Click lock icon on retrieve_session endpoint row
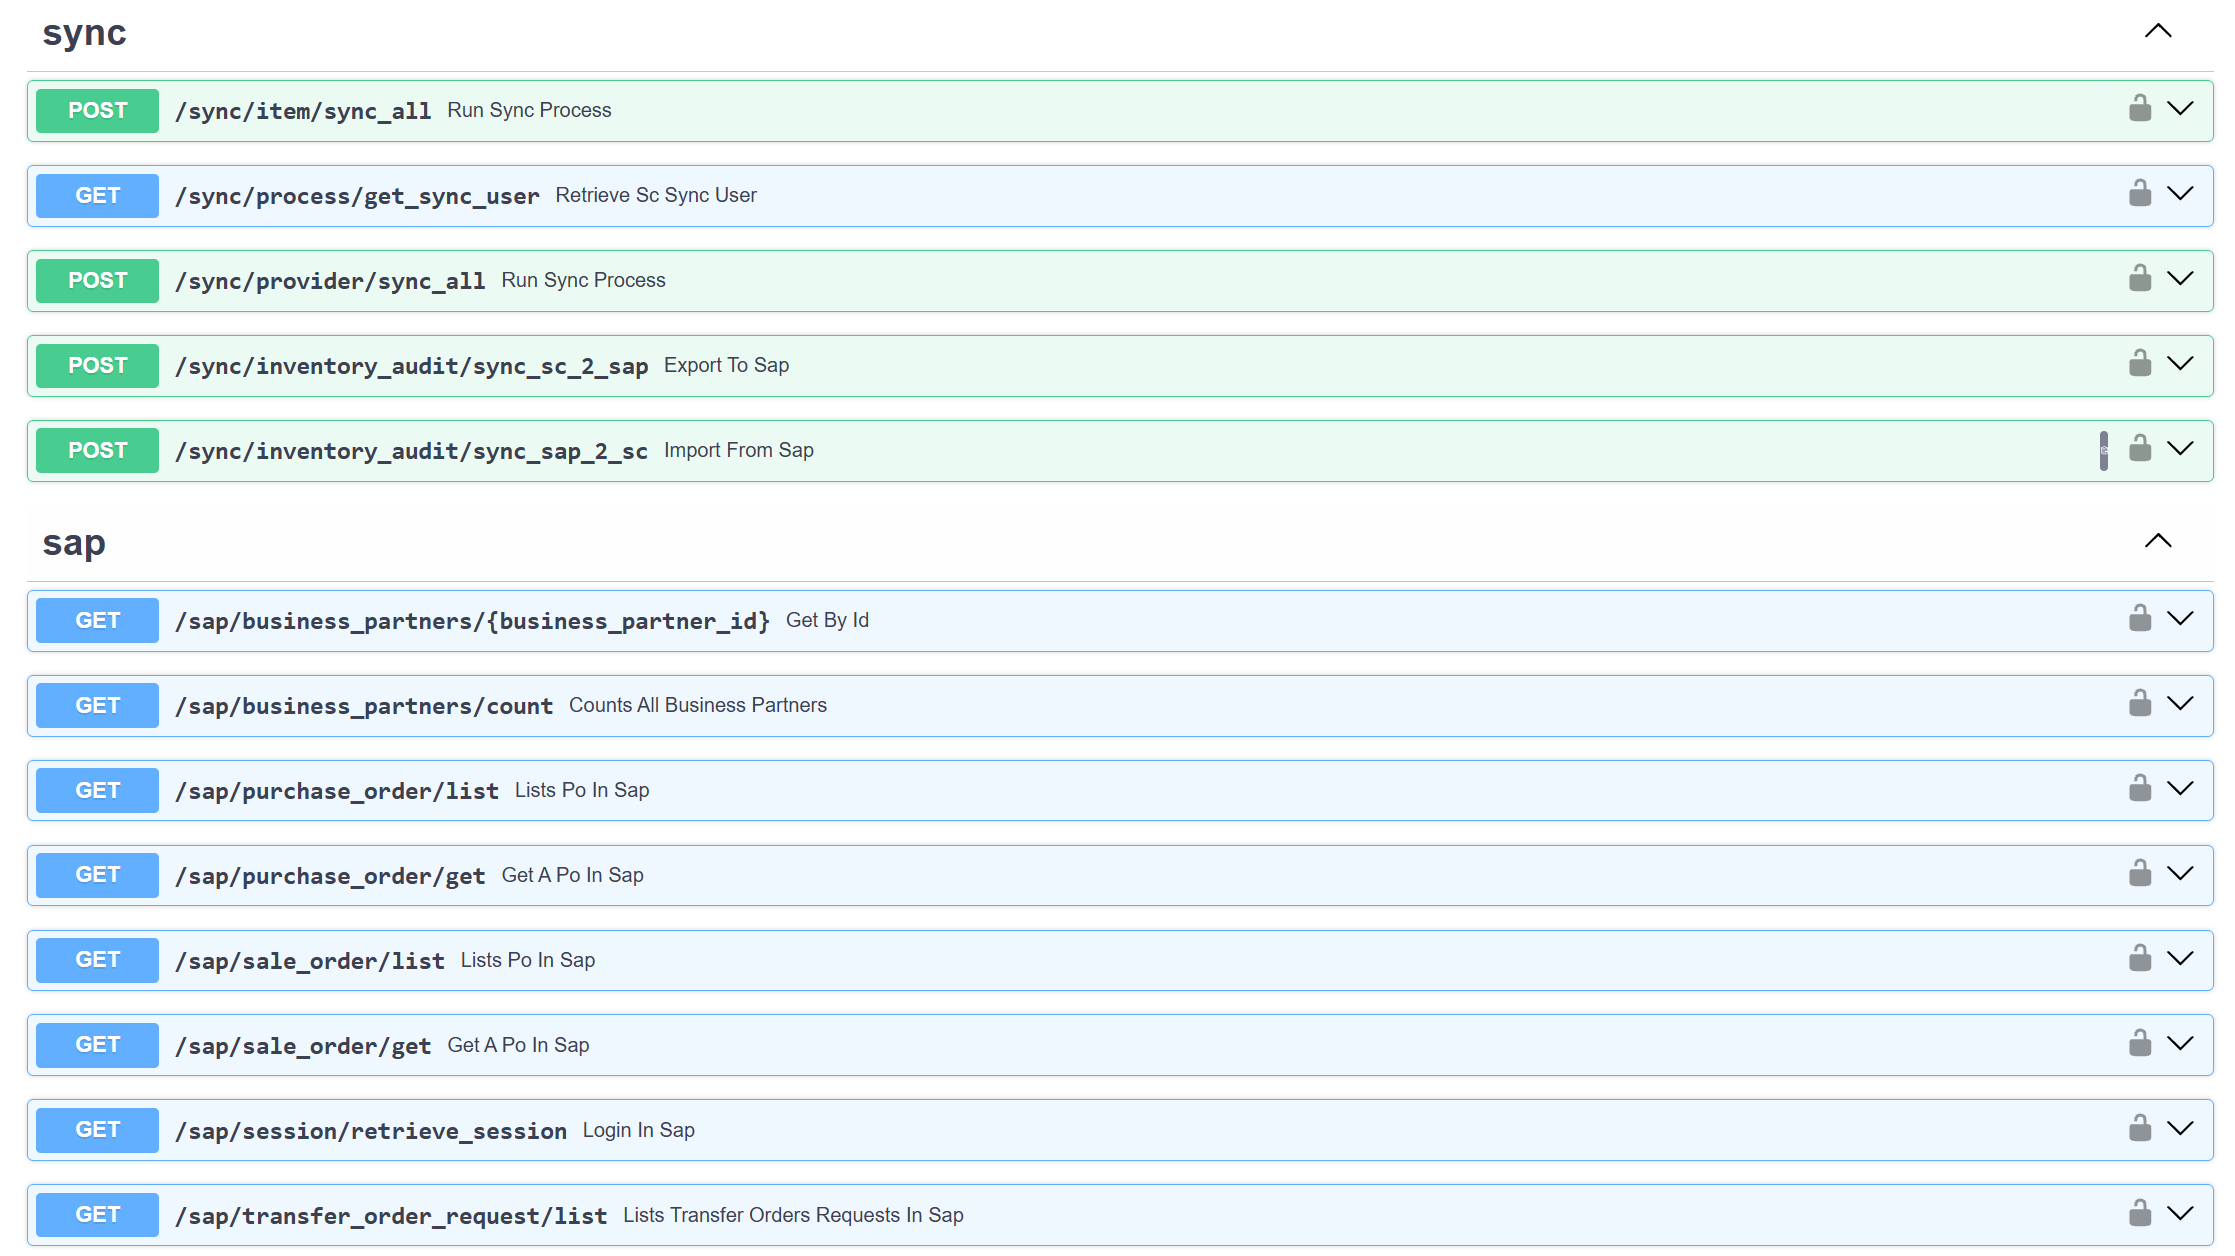This screenshot has width=2235, height=1256. (2139, 1128)
